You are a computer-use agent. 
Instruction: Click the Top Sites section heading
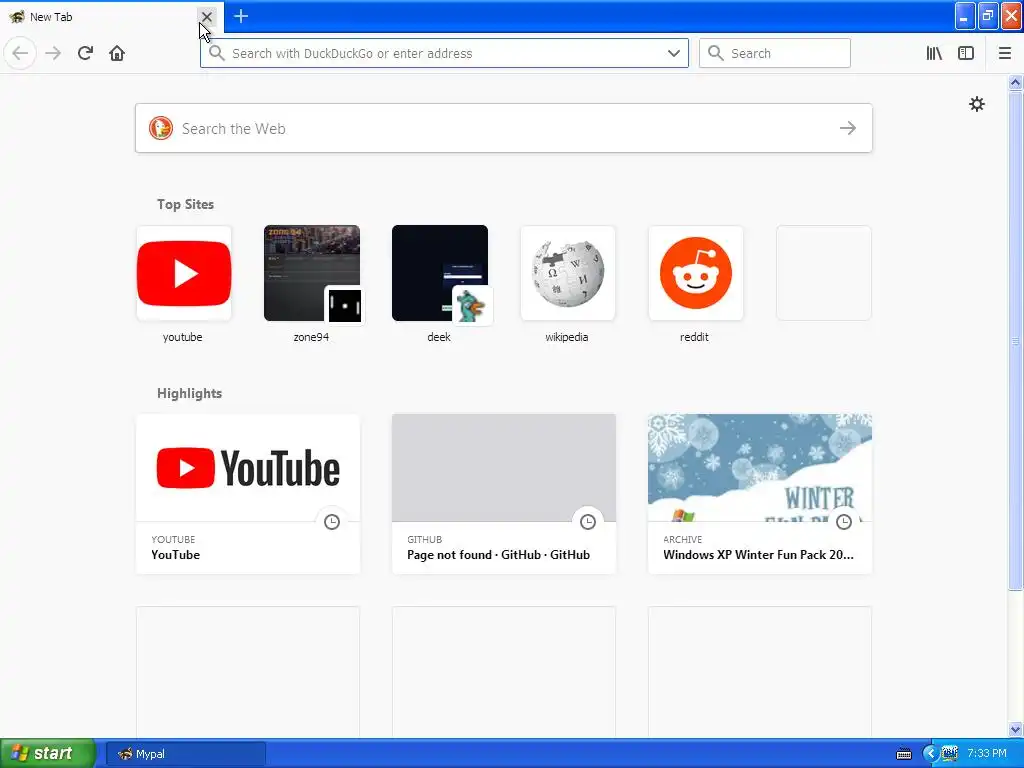(x=185, y=204)
